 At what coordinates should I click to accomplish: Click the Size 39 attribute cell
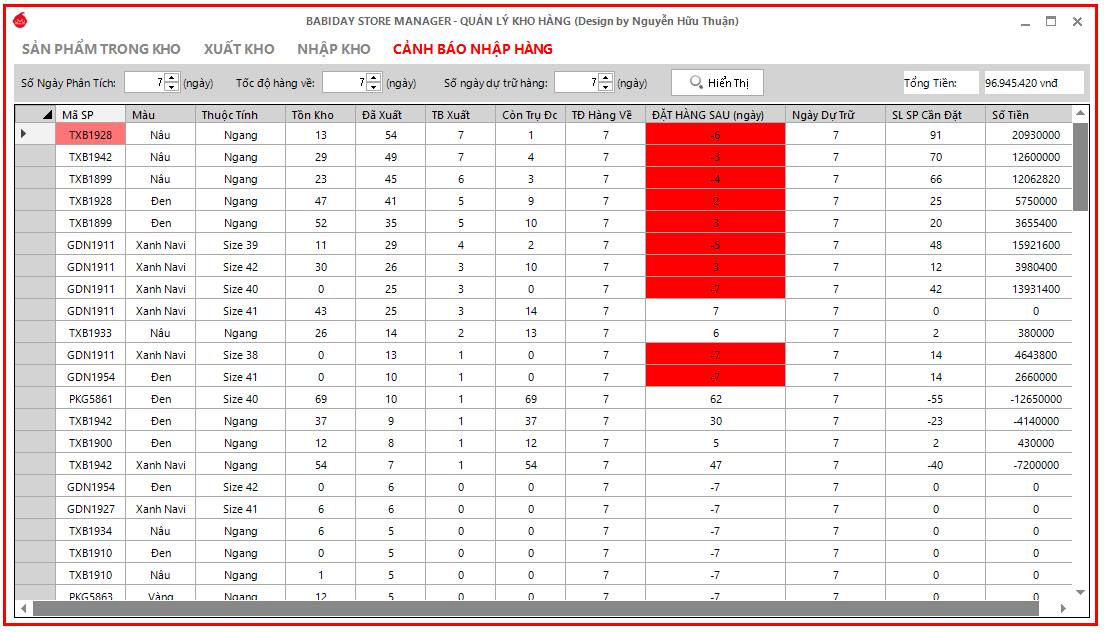[240, 245]
